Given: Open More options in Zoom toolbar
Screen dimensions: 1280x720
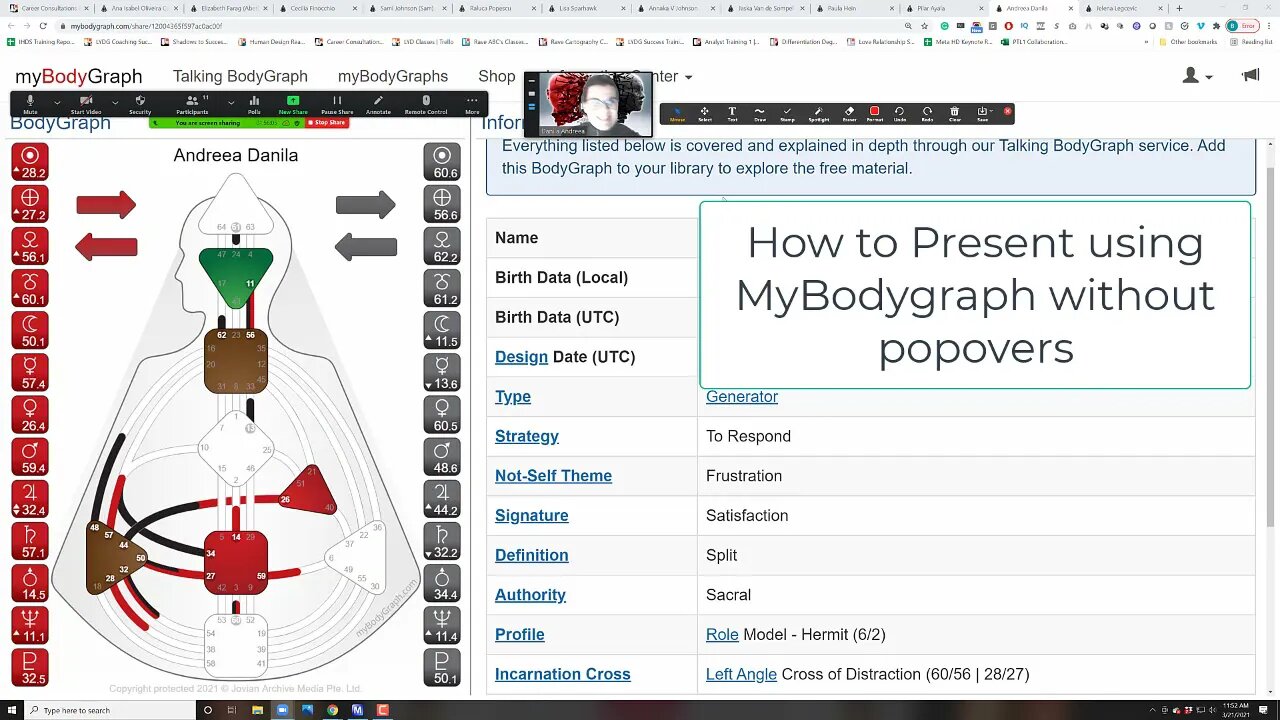Looking at the screenshot, I should tap(472, 104).
